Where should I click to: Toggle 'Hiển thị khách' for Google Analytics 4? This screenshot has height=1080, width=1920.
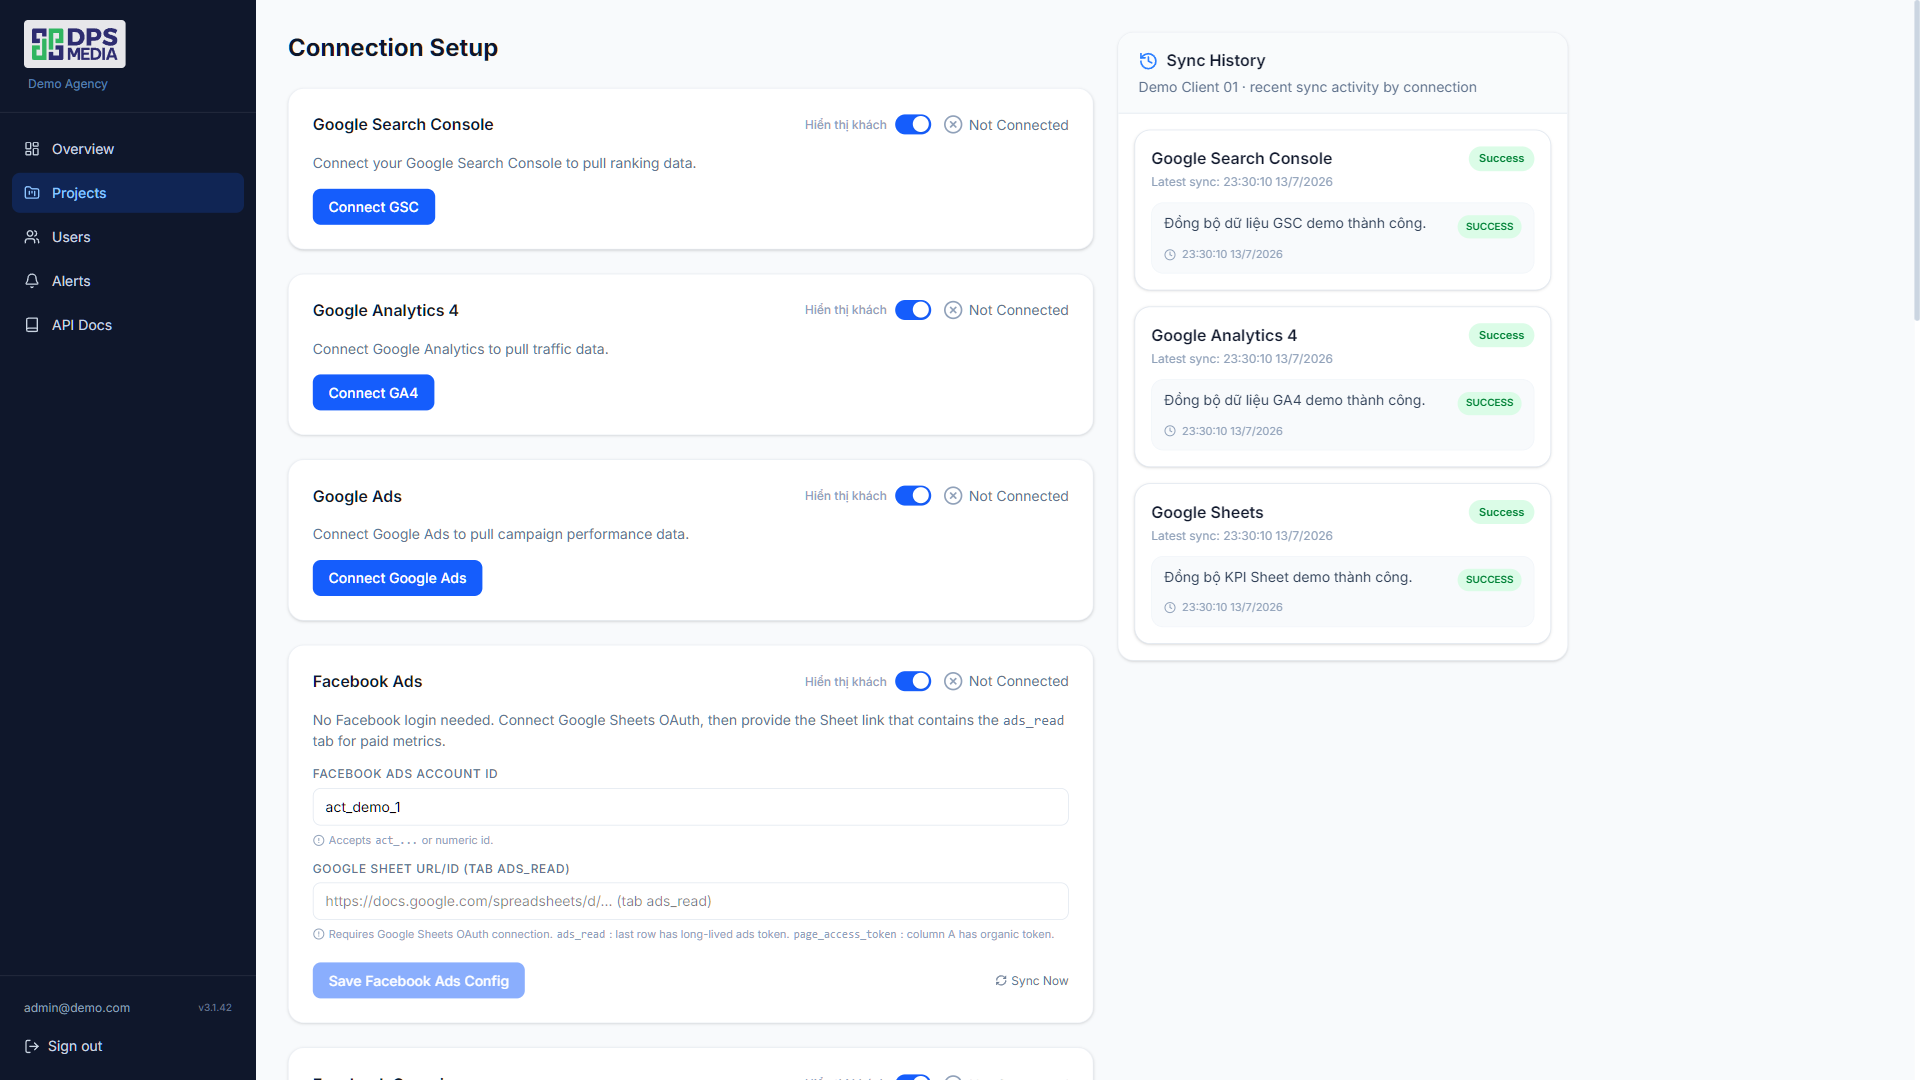(x=913, y=310)
